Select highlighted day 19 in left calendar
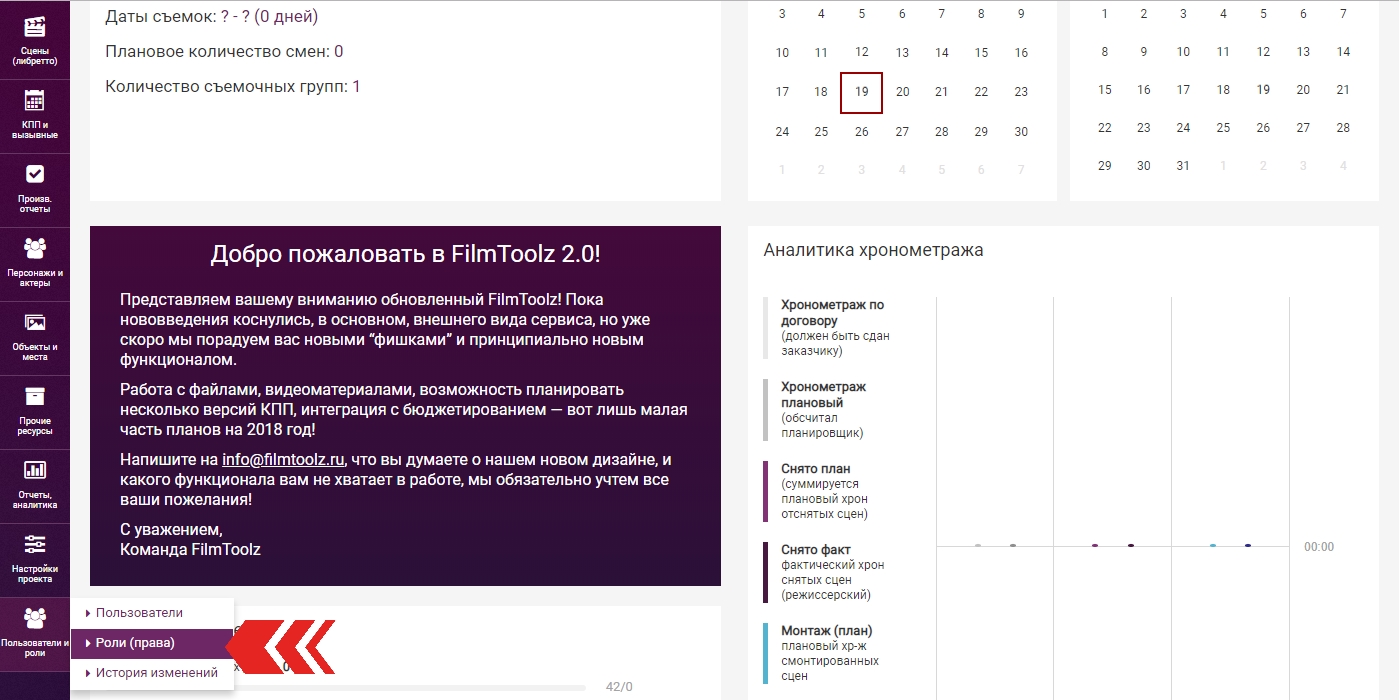Viewport: 1400px width, 700px height. (861, 92)
